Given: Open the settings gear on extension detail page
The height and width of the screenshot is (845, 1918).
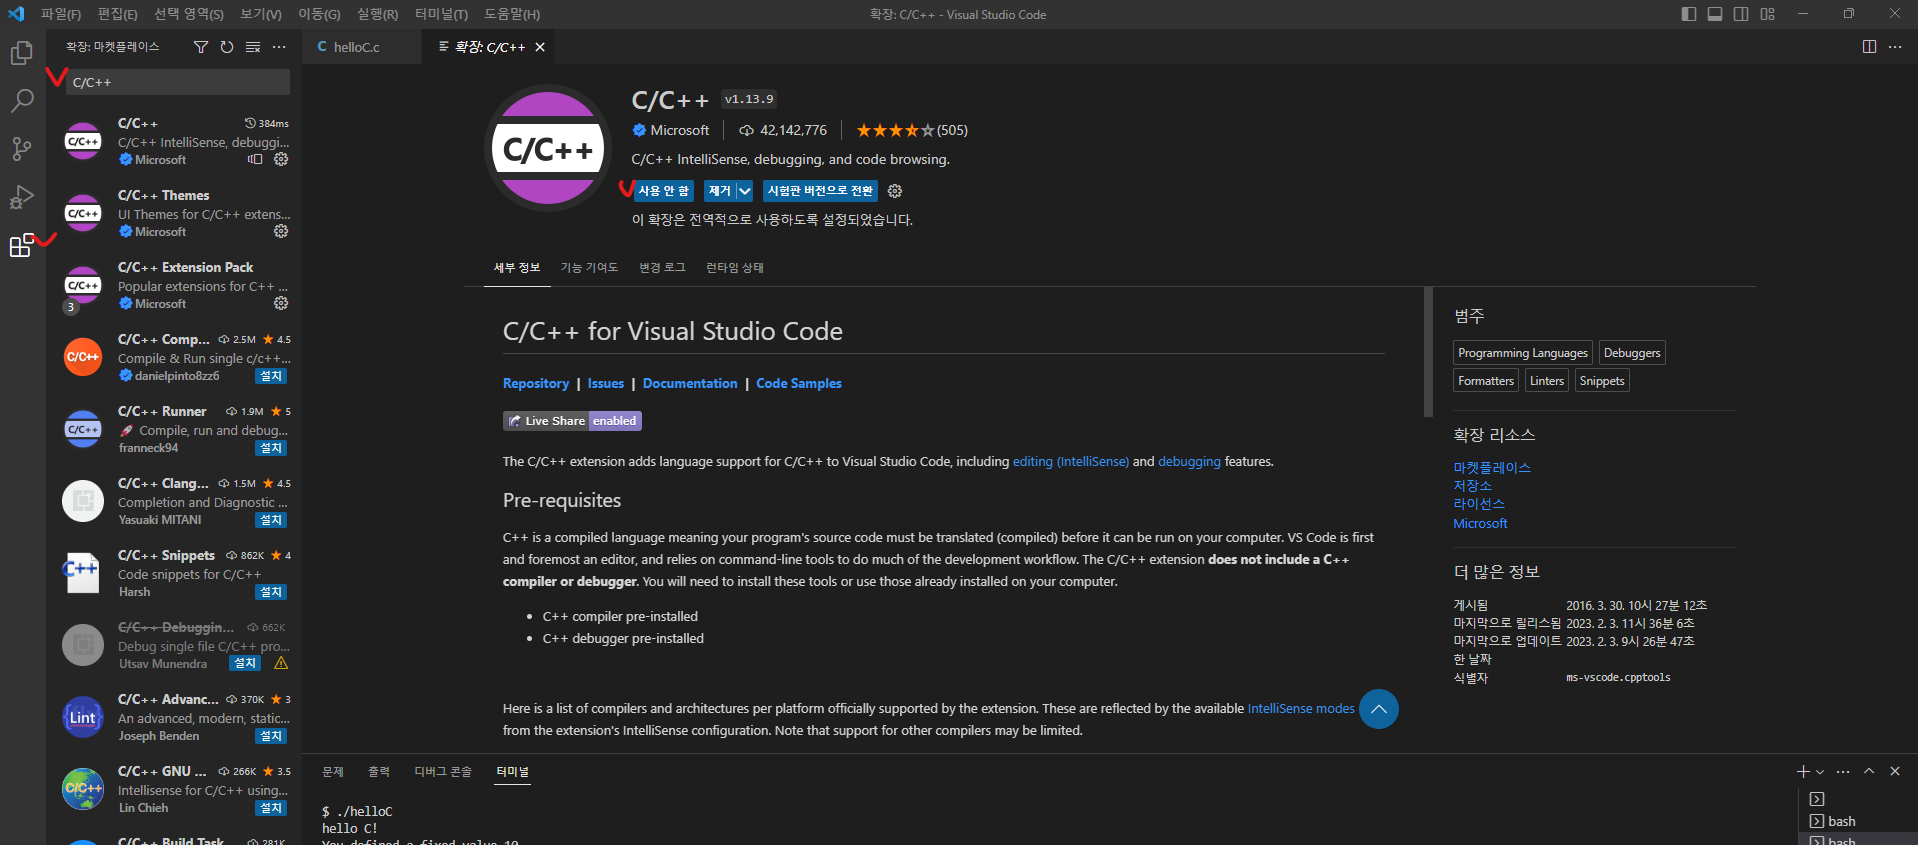Looking at the screenshot, I should click(x=895, y=191).
